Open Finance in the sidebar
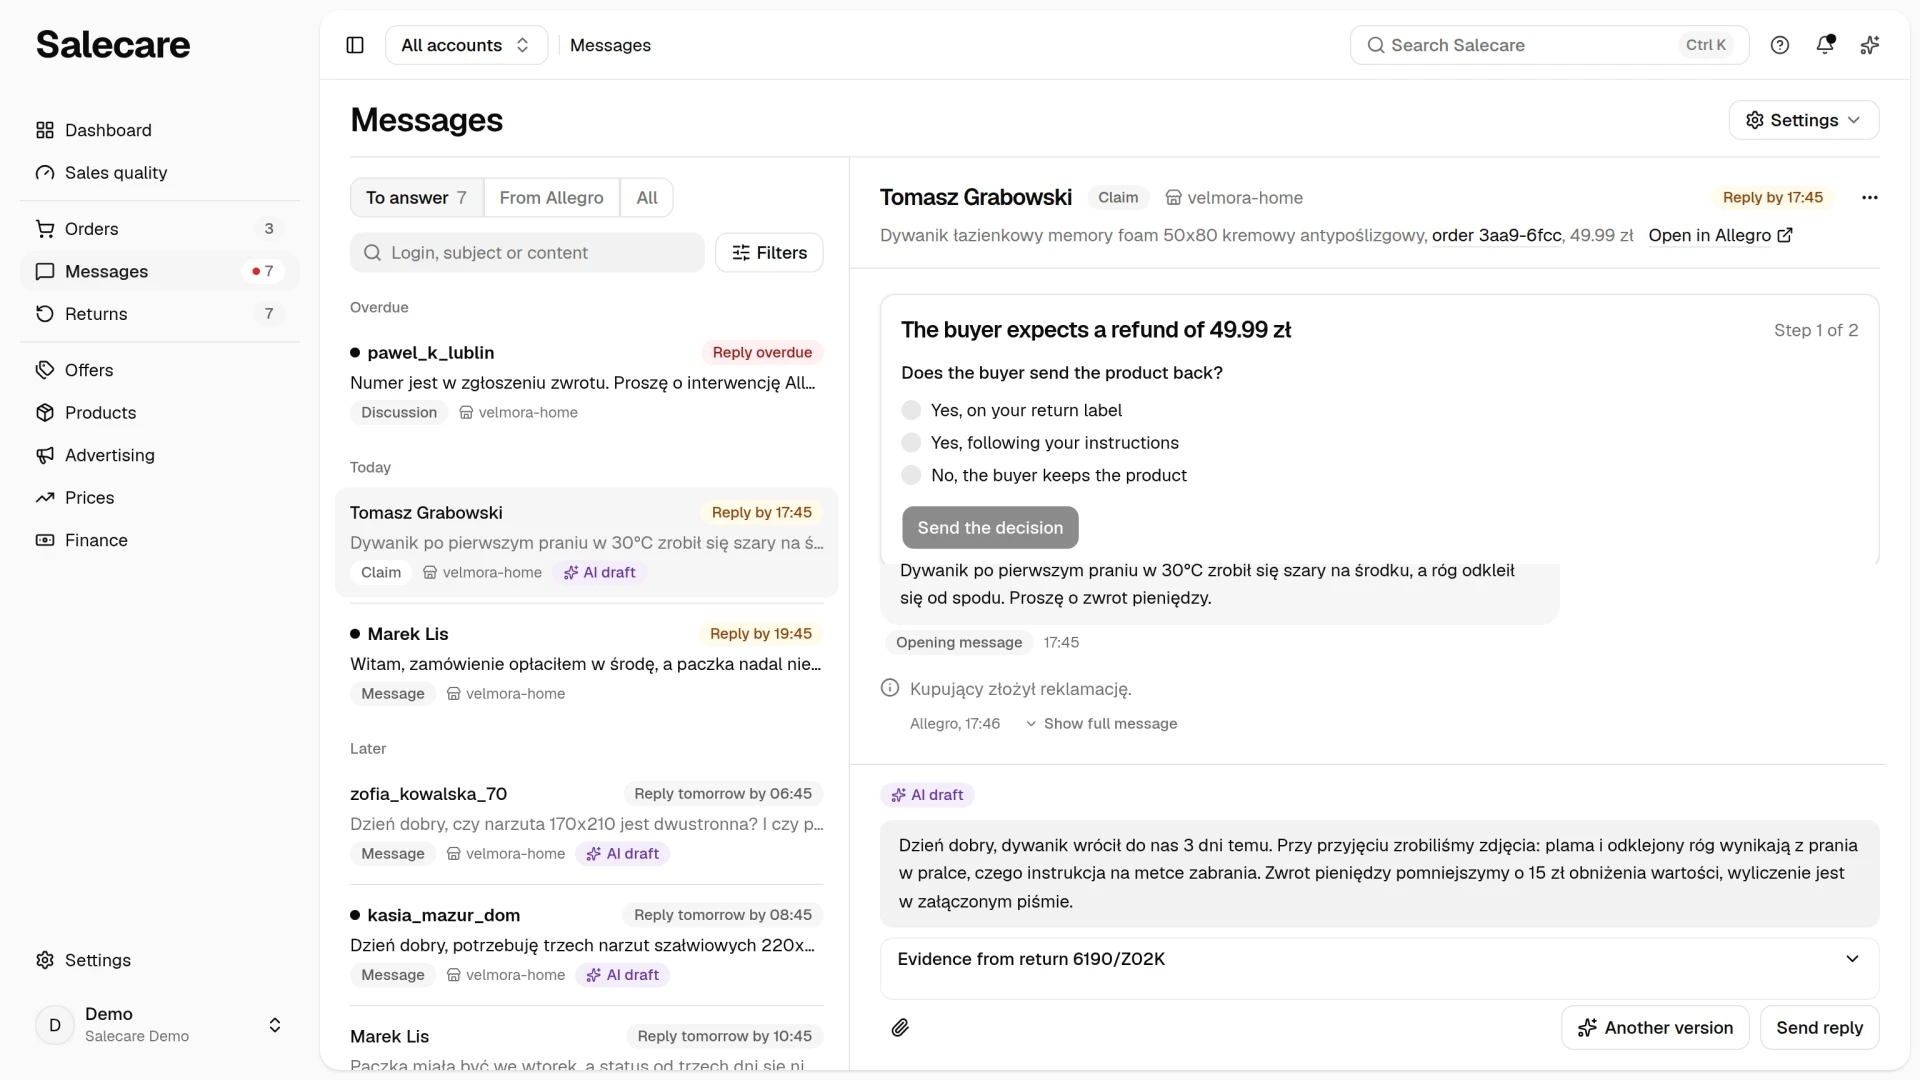Image resolution: width=1920 pixels, height=1080 pixels. pyautogui.click(x=160, y=540)
